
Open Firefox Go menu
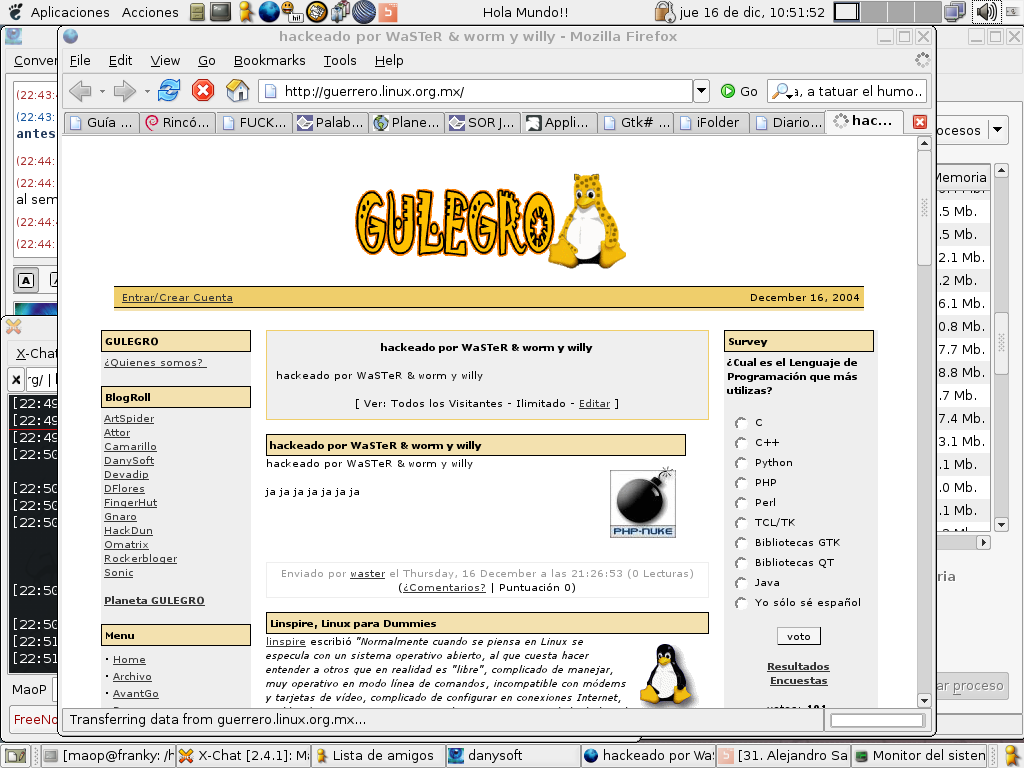207,61
